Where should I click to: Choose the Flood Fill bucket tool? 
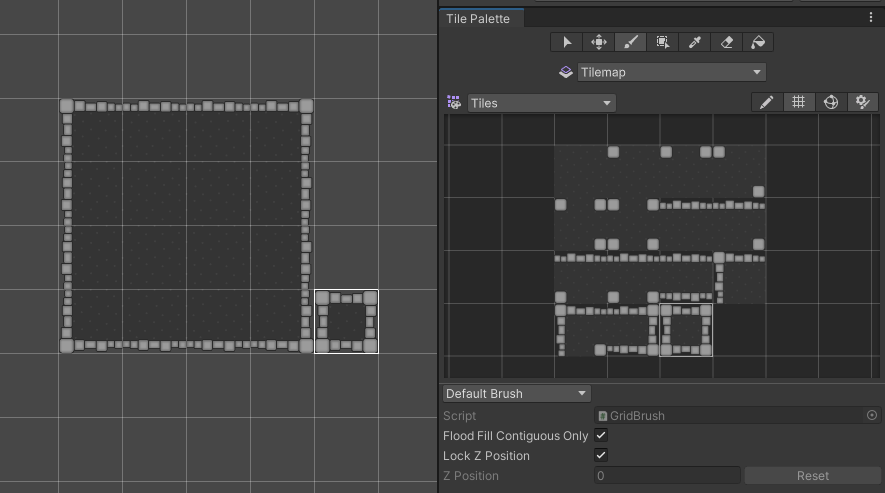point(758,42)
